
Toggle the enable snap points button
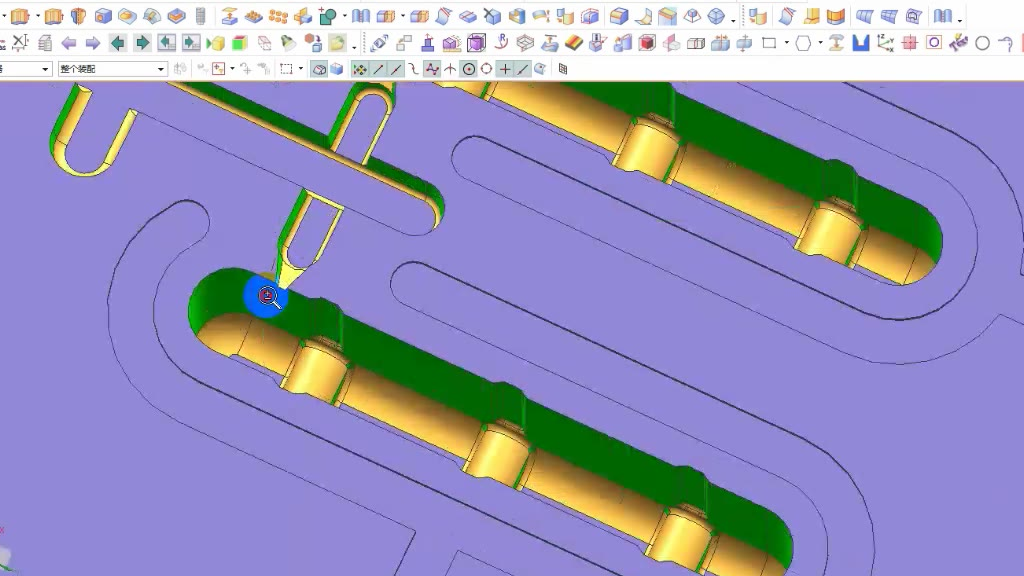point(360,69)
